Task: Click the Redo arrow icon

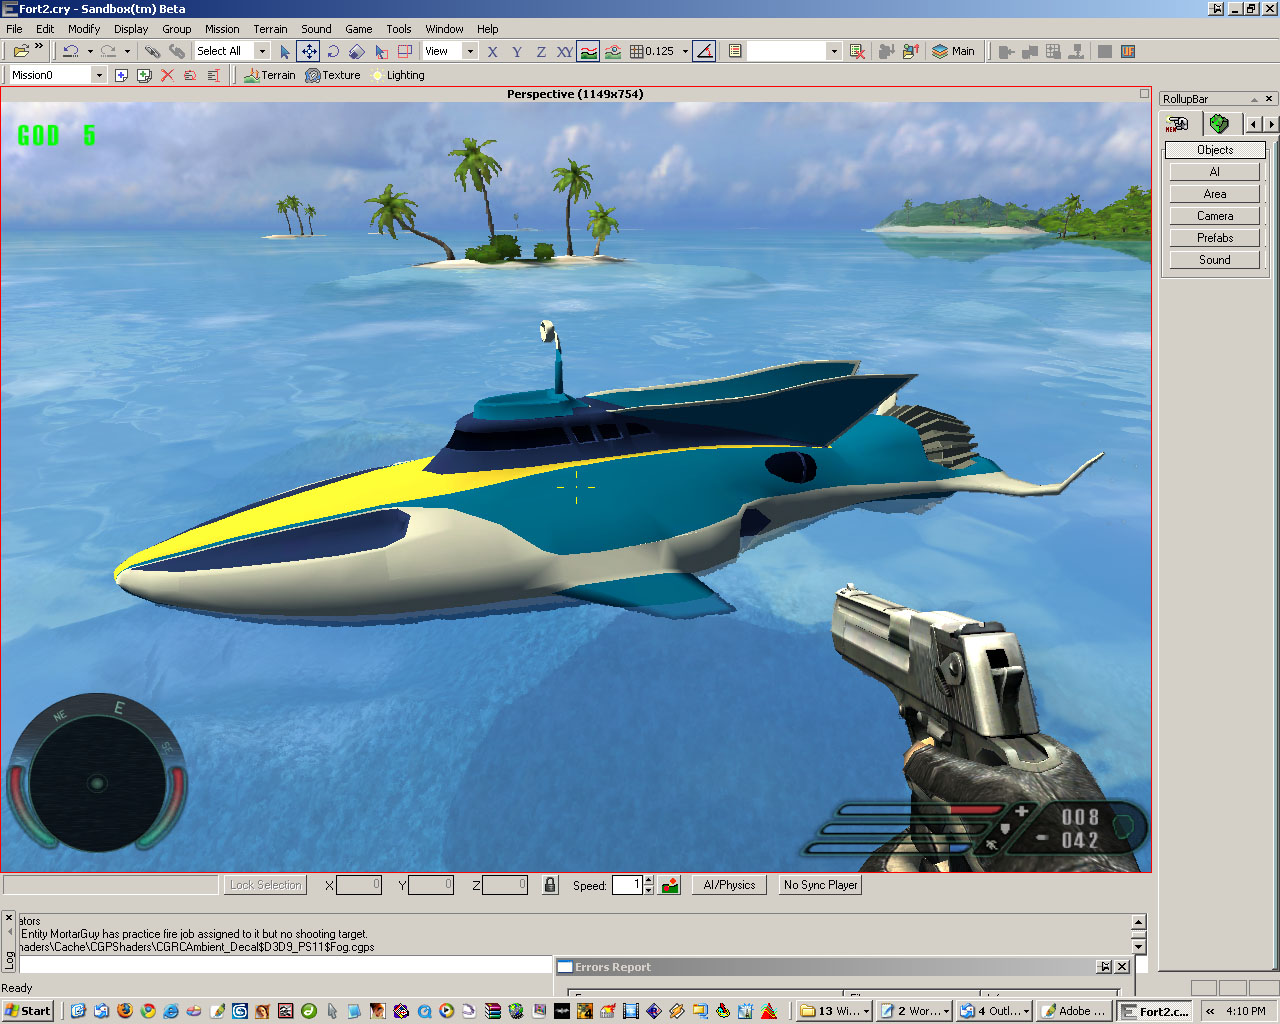Action: (x=108, y=51)
